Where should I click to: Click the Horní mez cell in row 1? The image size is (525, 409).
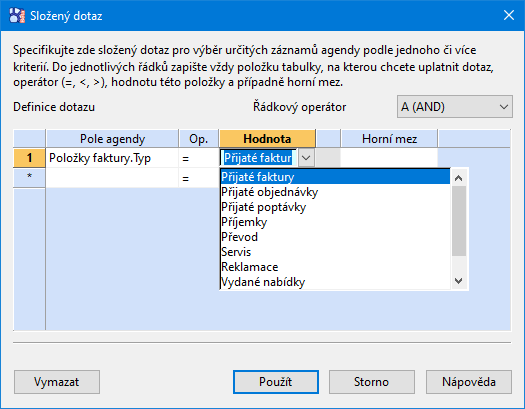pyautogui.click(x=389, y=158)
